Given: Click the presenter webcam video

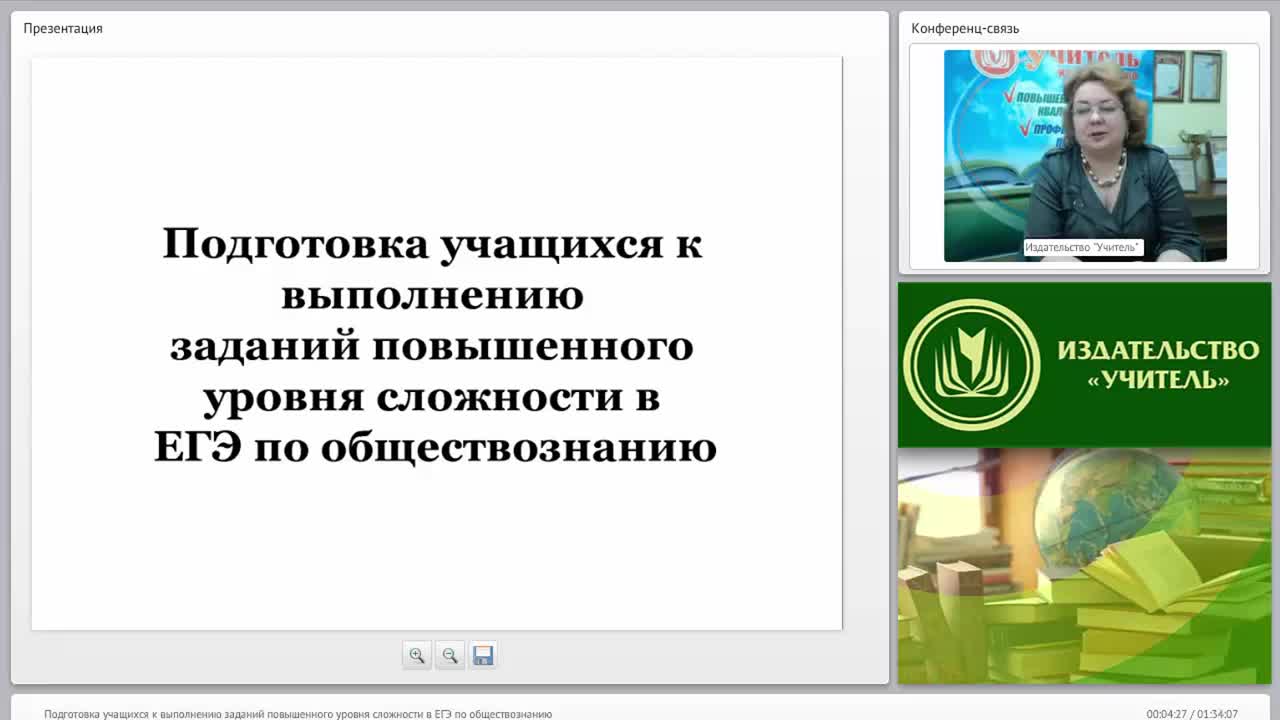Looking at the screenshot, I should [x=1085, y=156].
